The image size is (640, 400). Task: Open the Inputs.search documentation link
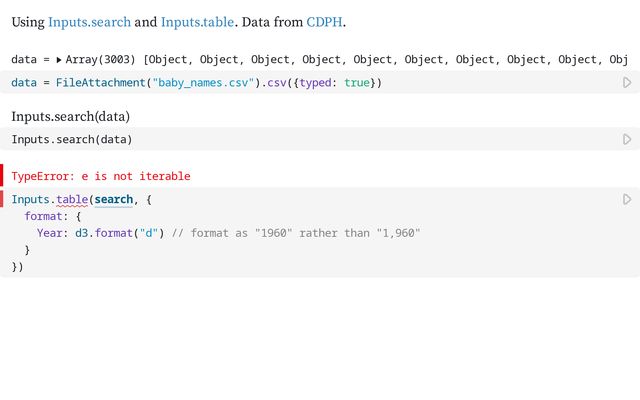click(x=89, y=21)
